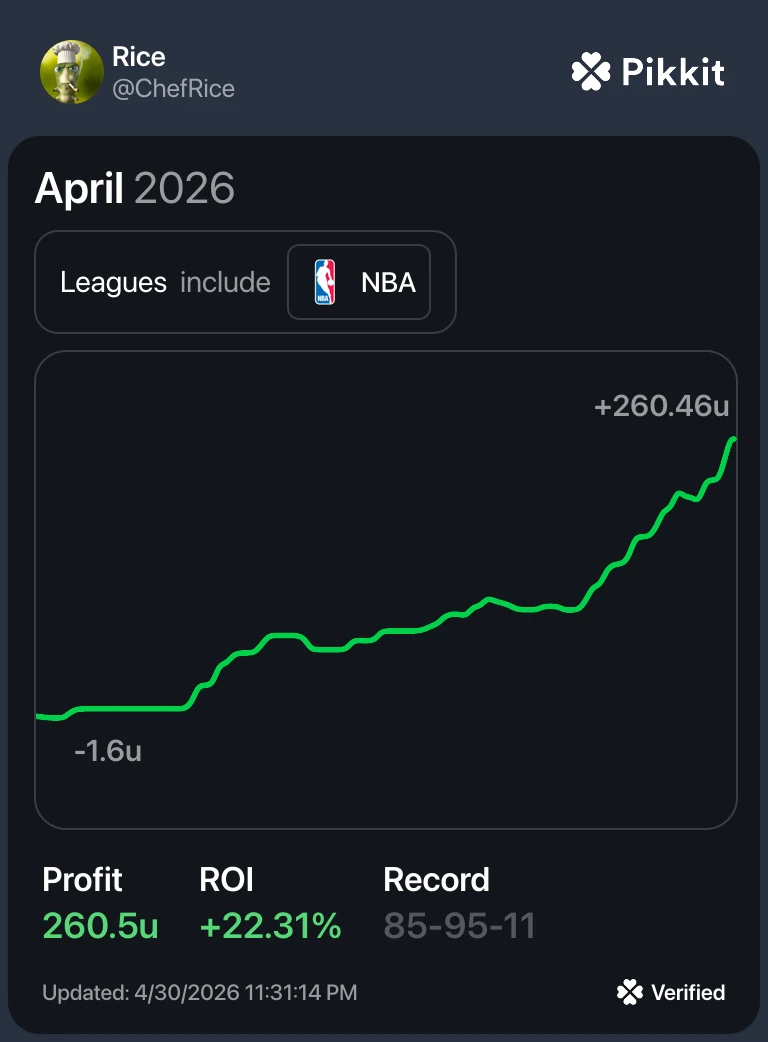768x1042 pixels.
Task: Select the ROI +22.31% stat
Action: coord(270,903)
